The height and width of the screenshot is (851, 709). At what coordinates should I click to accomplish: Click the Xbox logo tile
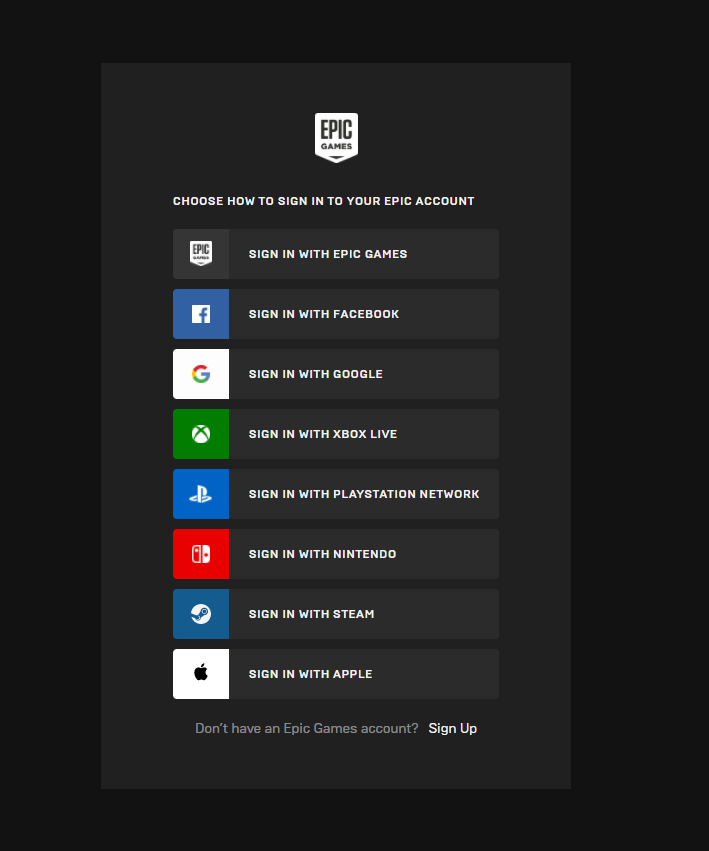pyautogui.click(x=201, y=434)
